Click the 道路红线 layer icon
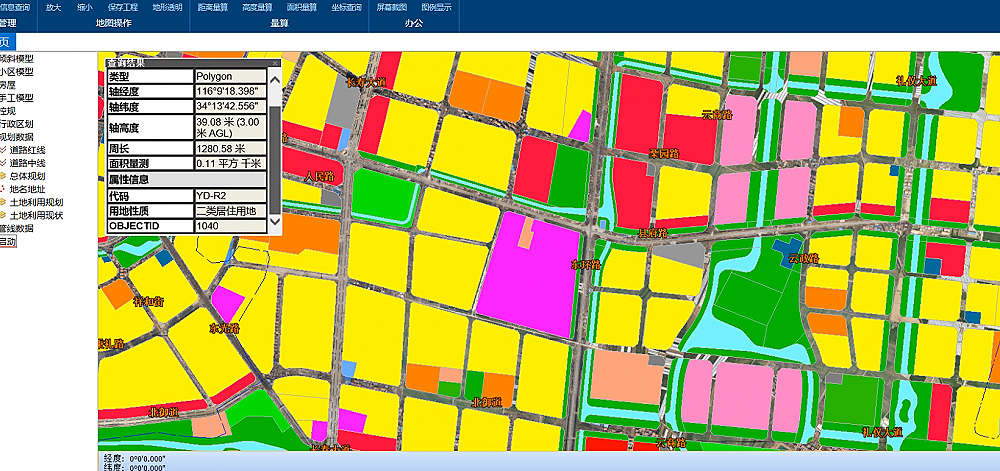Screen dimensions: 1000x471 click(3, 150)
